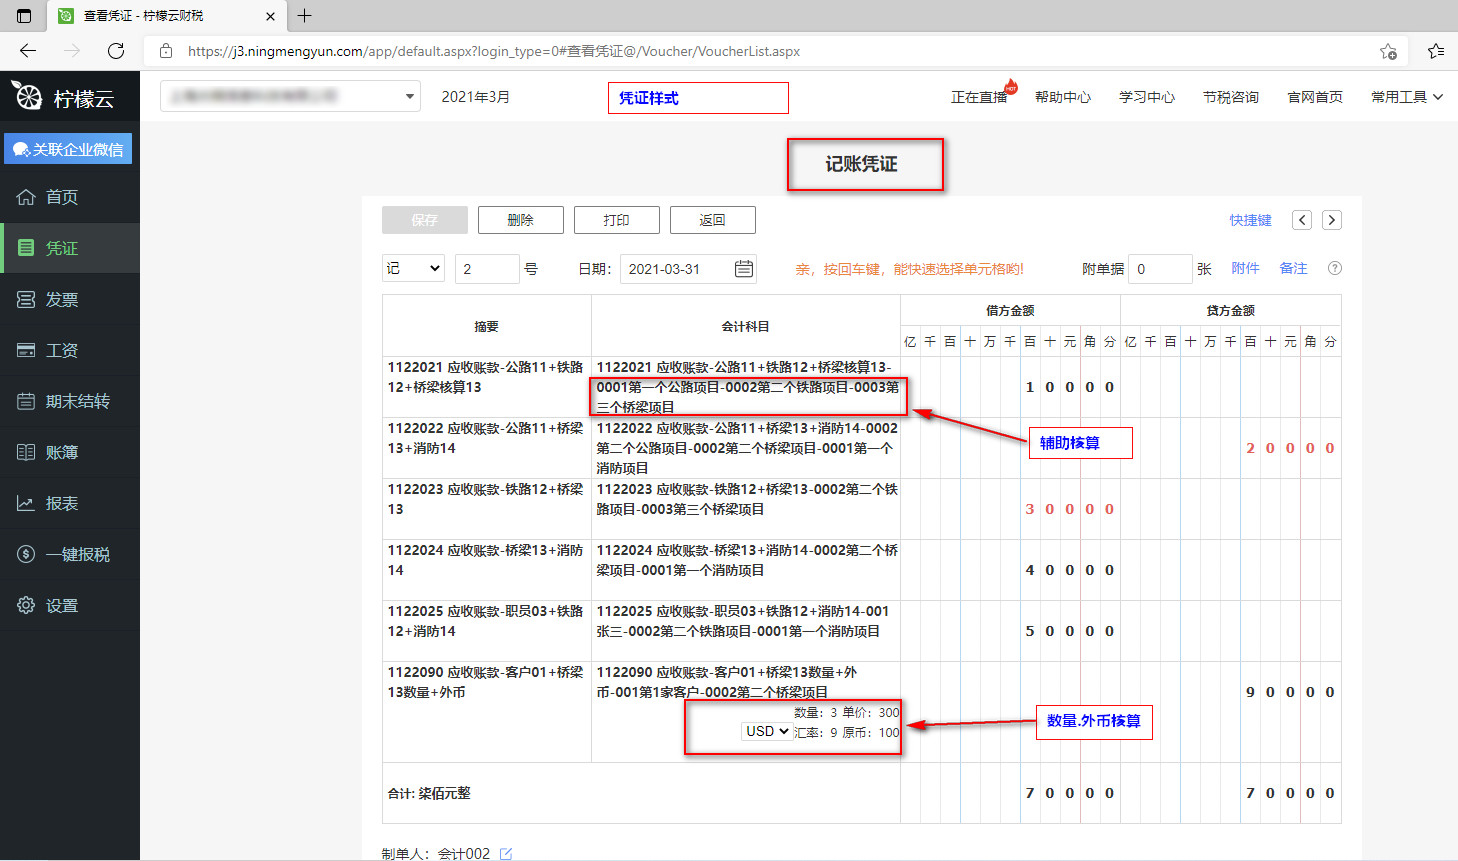
Task: Open 报表 in the sidebar
Action: [61, 503]
